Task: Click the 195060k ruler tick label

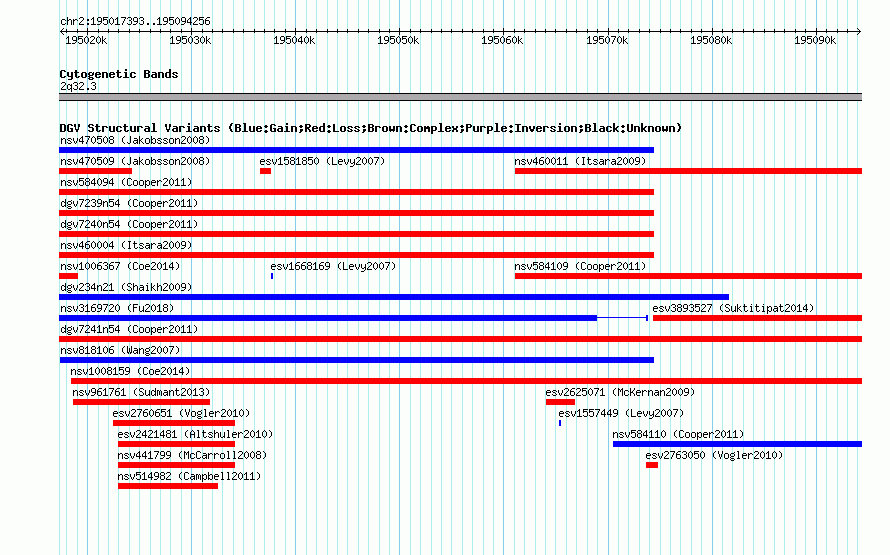Action: click(x=502, y=40)
